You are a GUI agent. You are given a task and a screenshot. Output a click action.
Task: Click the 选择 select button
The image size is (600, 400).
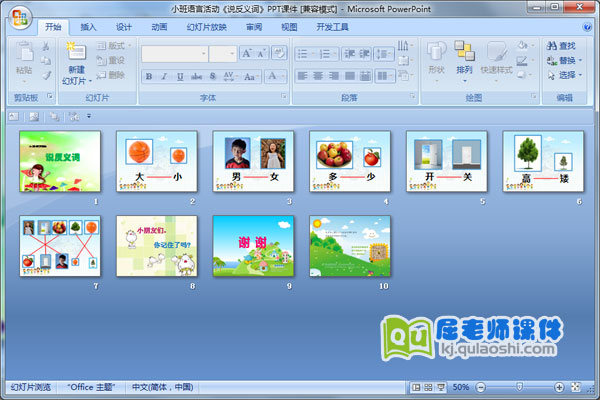564,75
